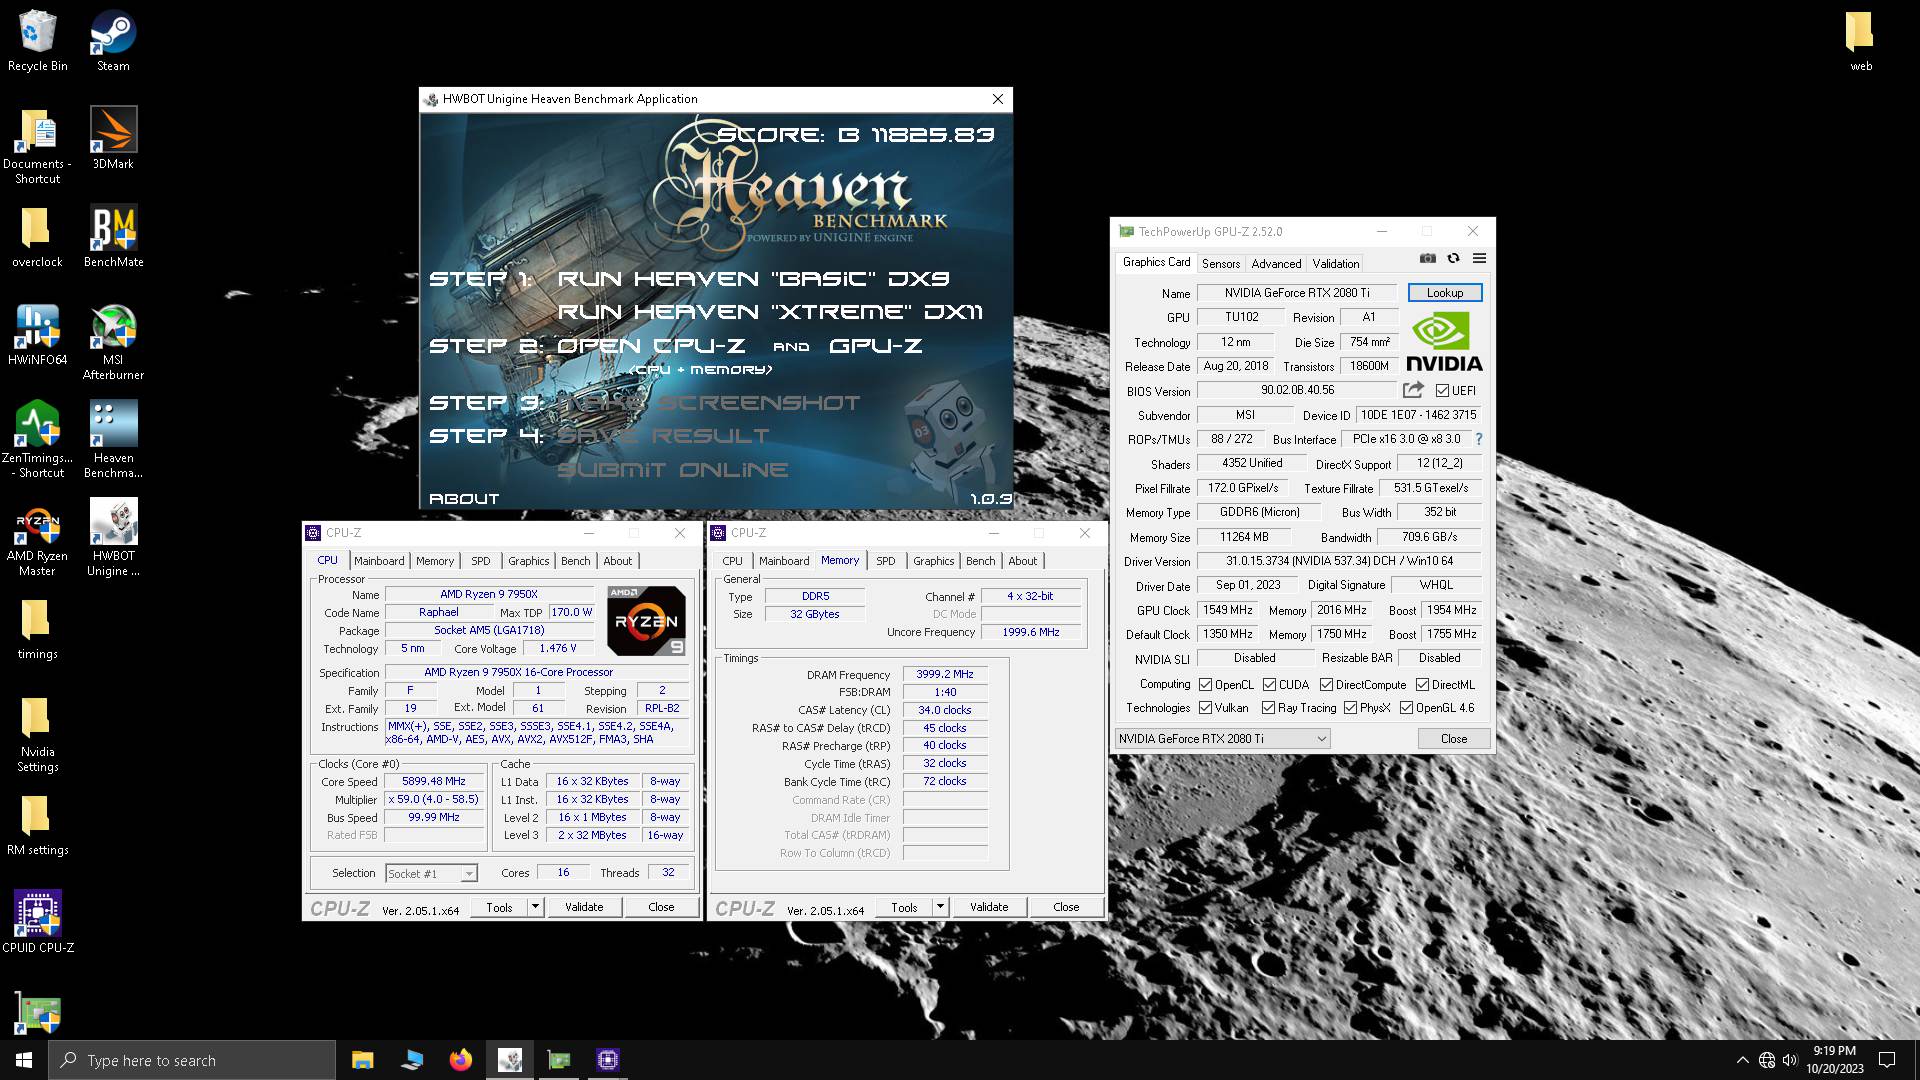The image size is (1920, 1080).
Task: Open the Documents shortcut icon
Action: (37, 147)
